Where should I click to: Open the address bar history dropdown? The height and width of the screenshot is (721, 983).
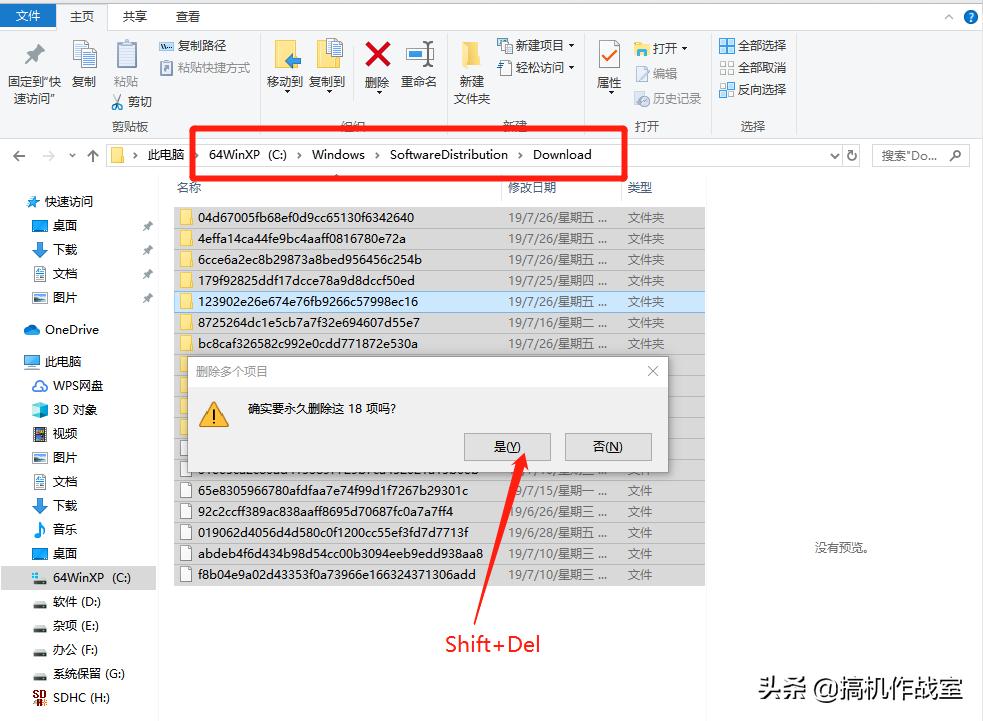coord(835,155)
